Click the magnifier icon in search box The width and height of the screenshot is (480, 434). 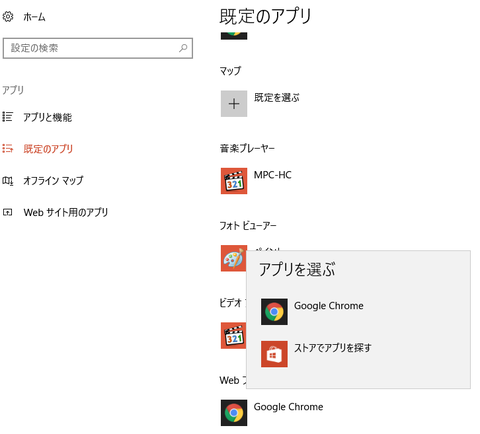(183, 48)
